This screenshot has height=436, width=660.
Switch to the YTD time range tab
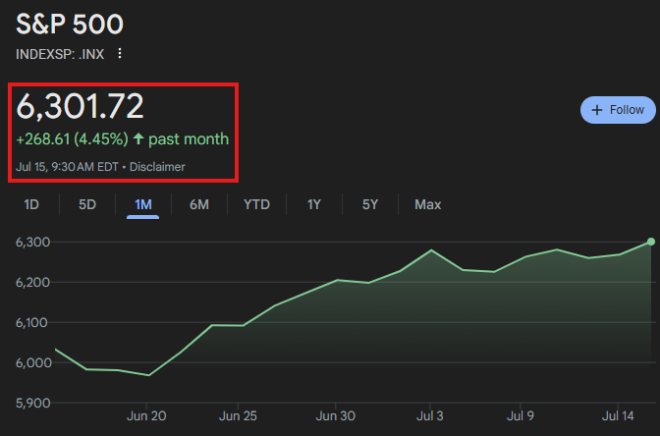[257, 205]
